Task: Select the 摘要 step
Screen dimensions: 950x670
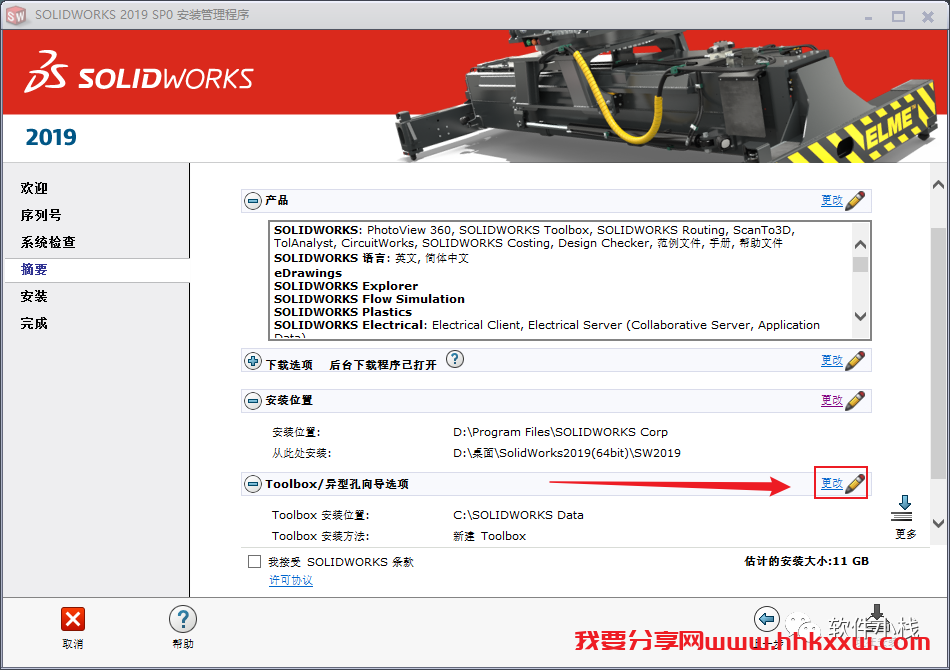Action: click(34, 270)
